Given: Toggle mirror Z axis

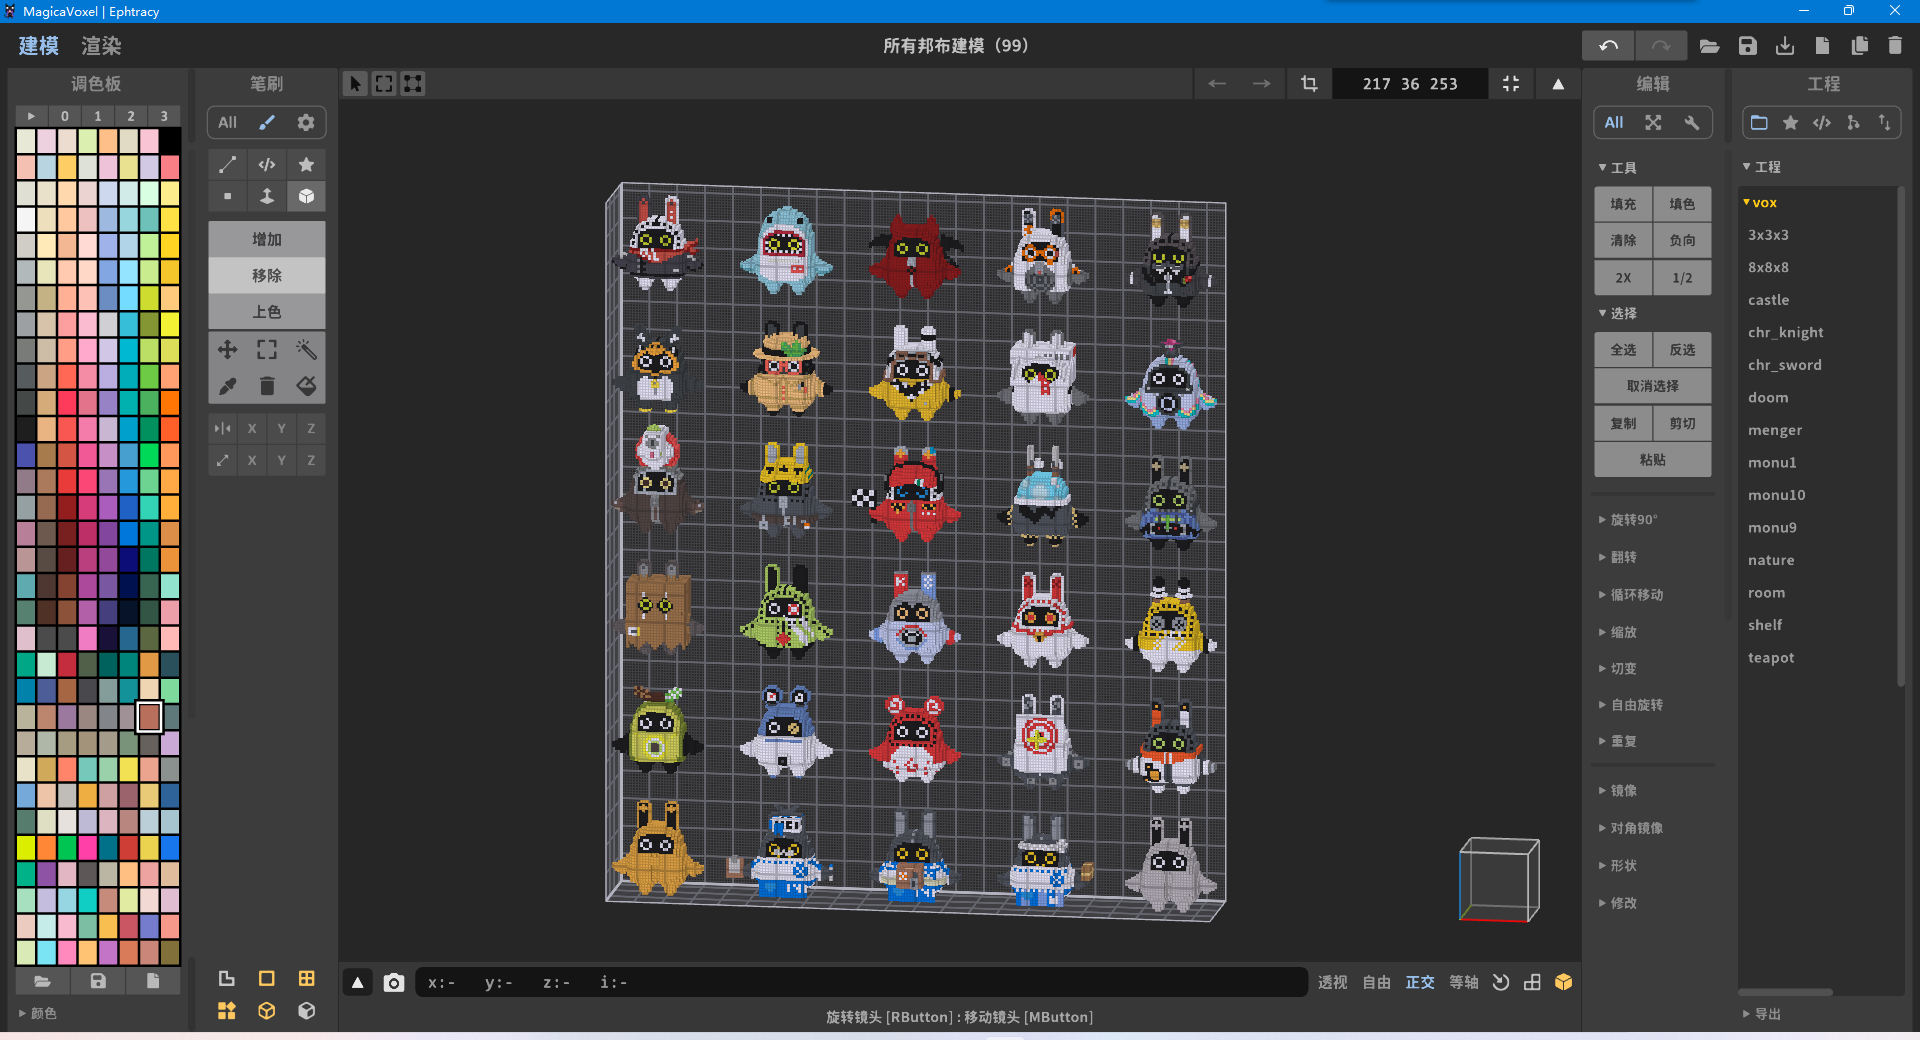Looking at the screenshot, I should 311,428.
